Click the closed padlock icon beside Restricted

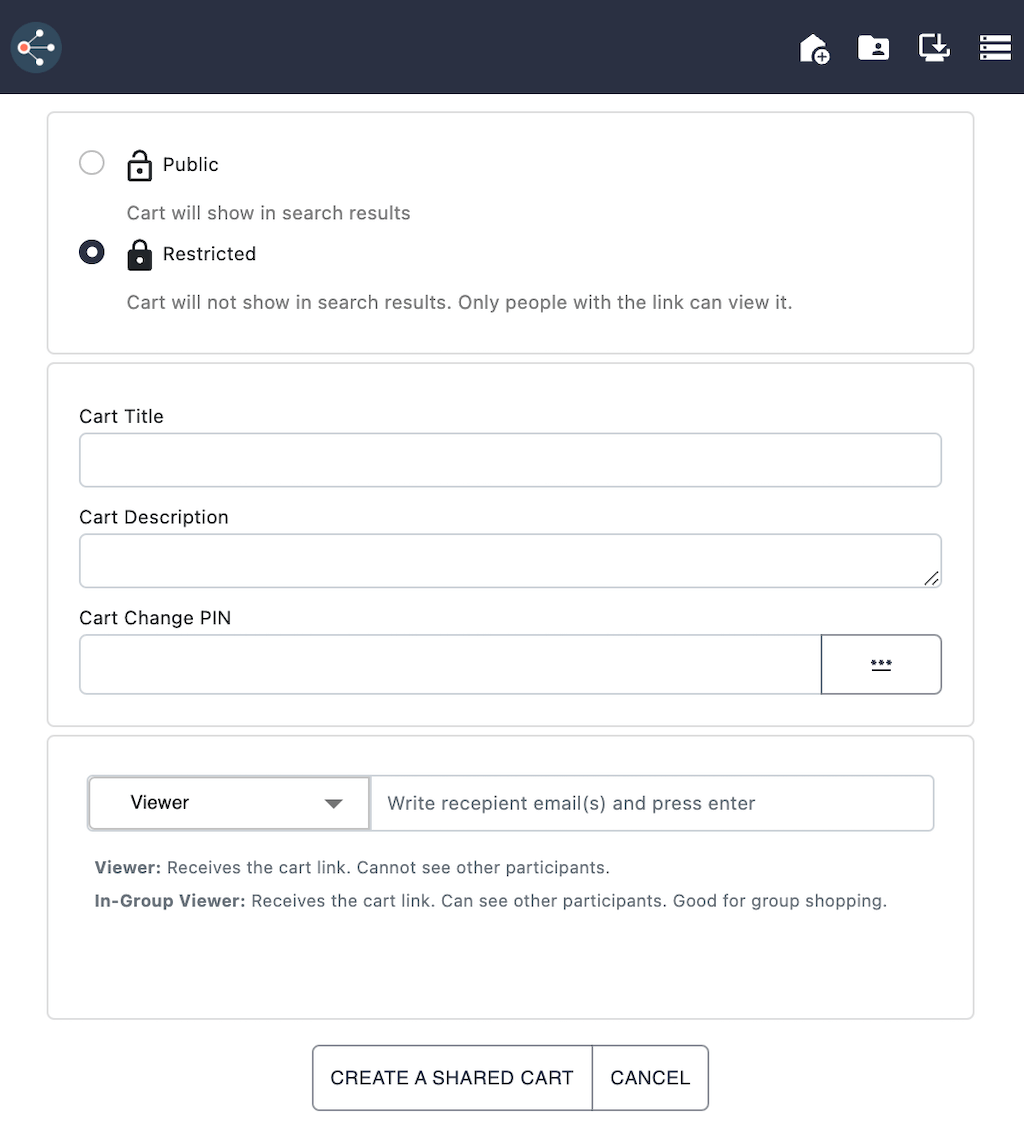[140, 254]
